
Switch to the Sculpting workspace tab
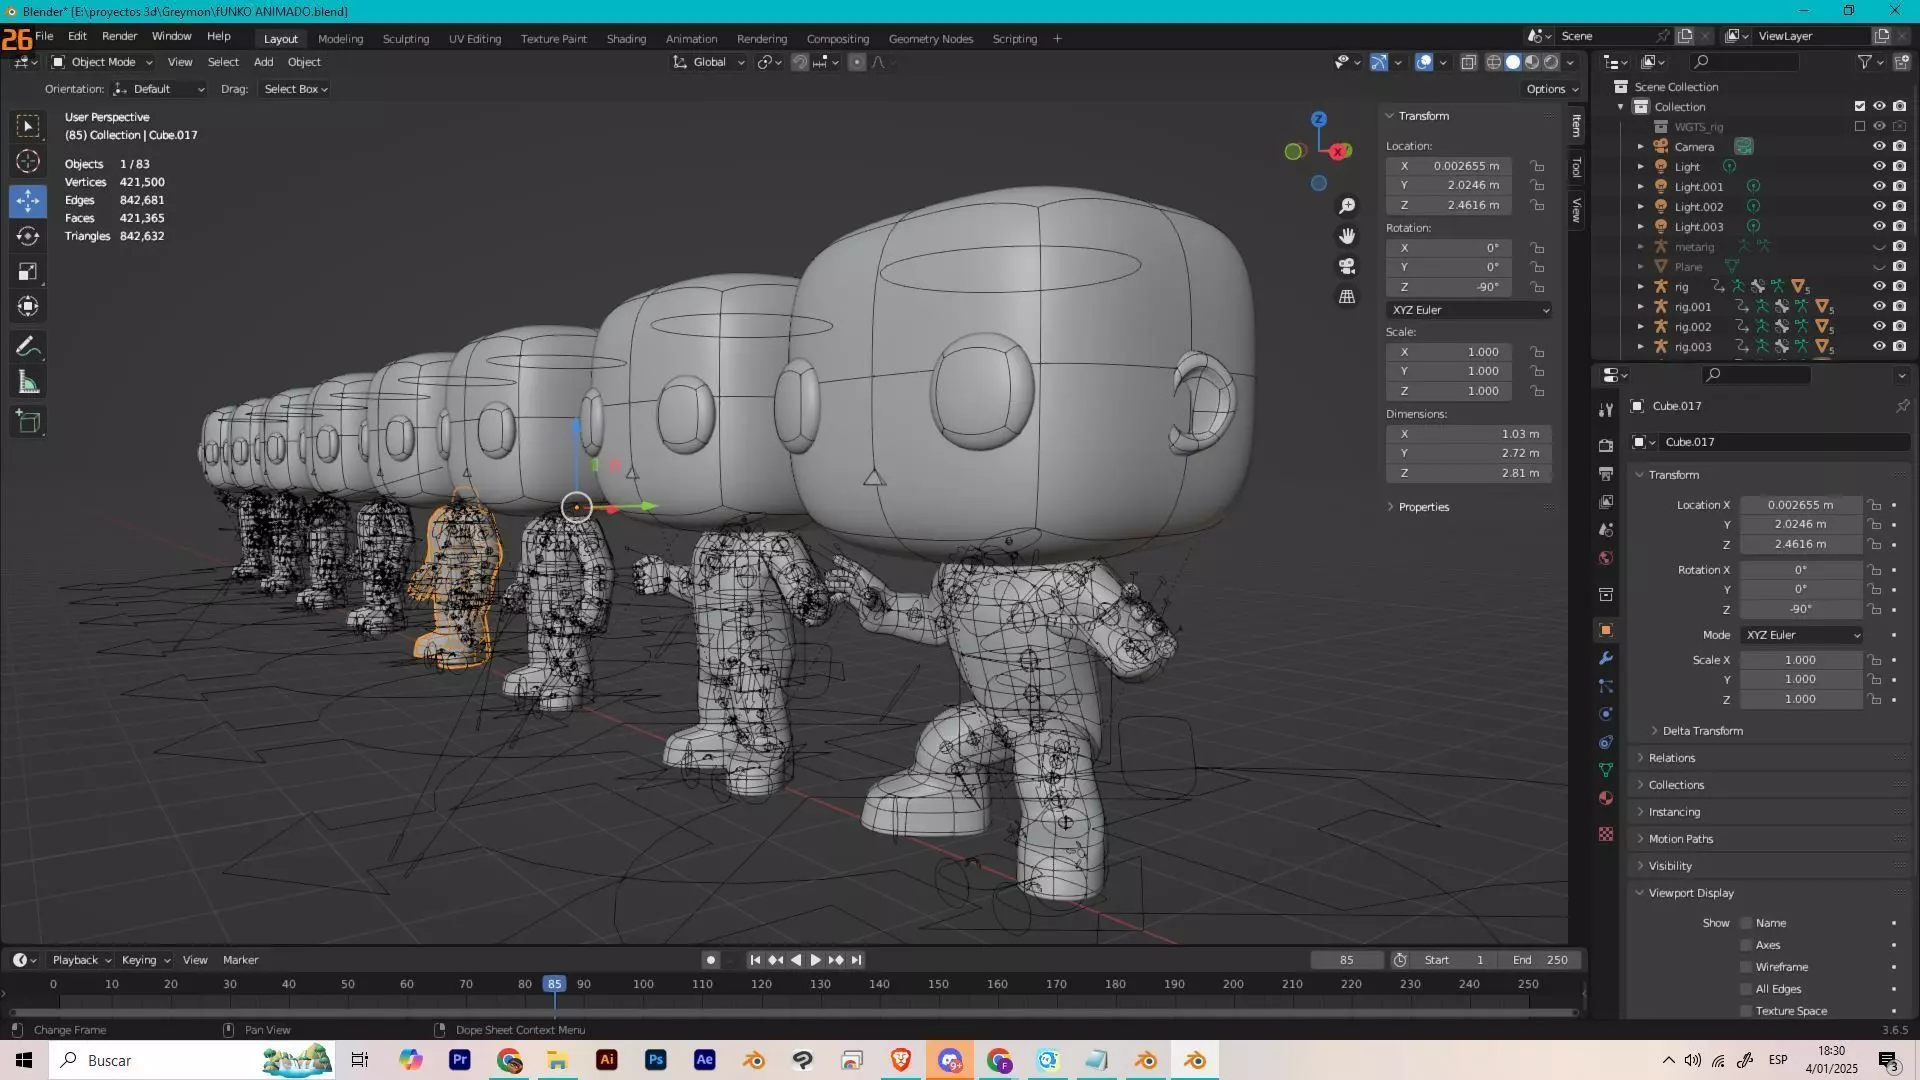[406, 39]
